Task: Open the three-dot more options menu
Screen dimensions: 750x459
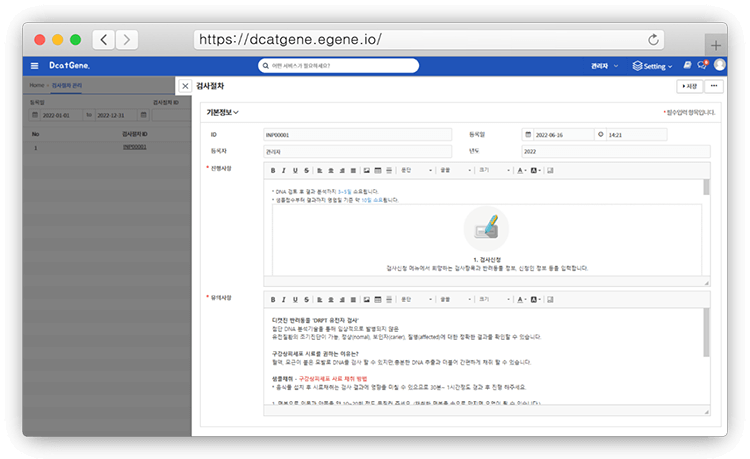Action: tap(714, 87)
